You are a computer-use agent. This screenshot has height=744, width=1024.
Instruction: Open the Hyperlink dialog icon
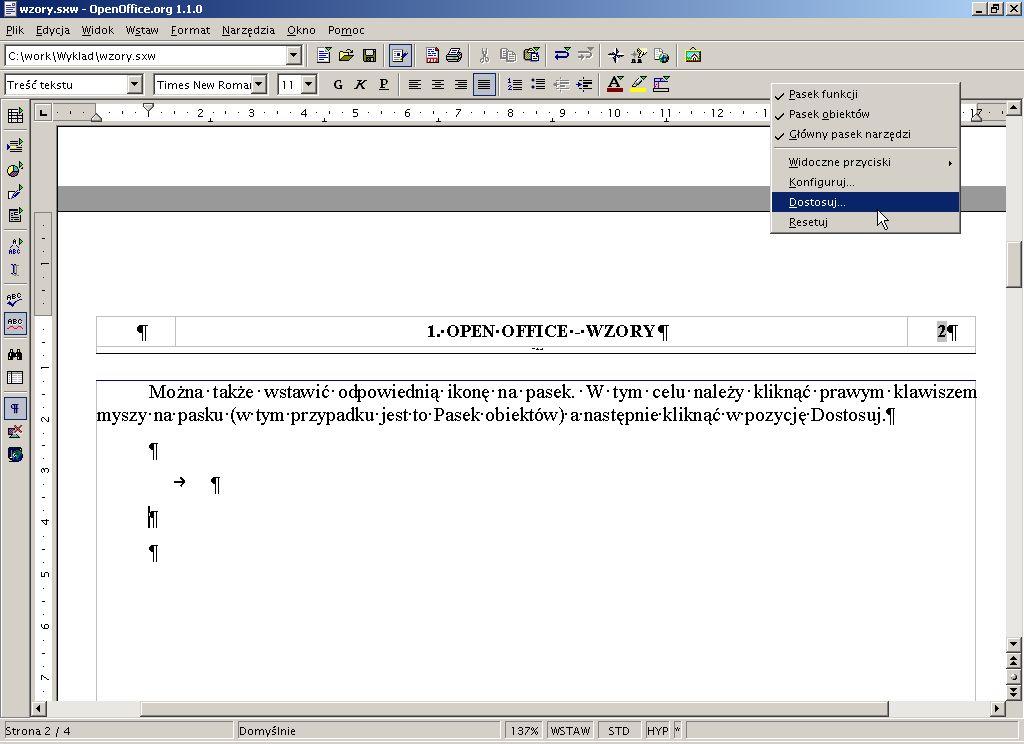point(662,56)
